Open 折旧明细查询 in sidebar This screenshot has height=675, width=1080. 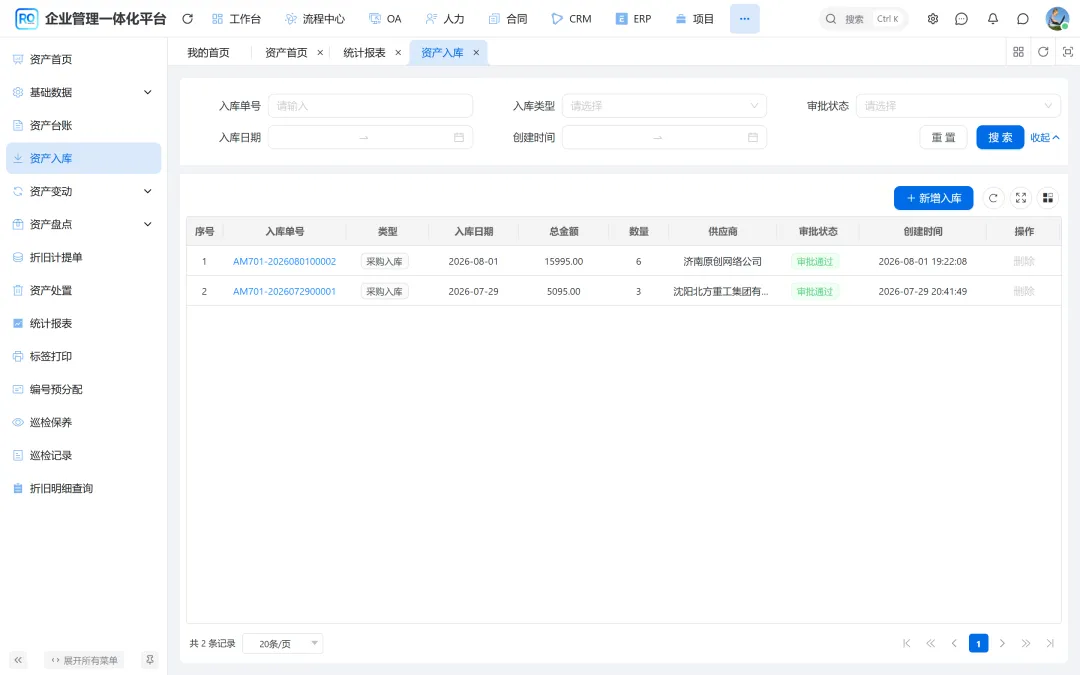coord(83,489)
